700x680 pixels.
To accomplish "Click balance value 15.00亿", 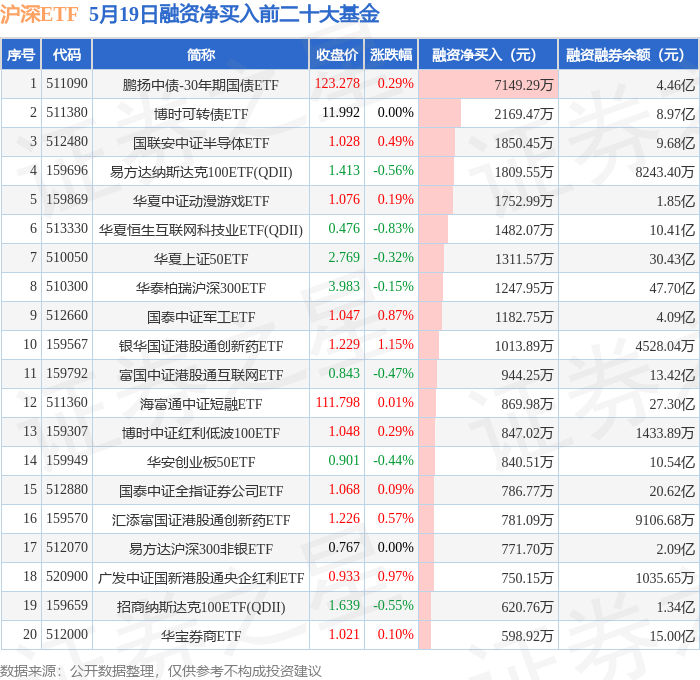I will pyautogui.click(x=672, y=636).
